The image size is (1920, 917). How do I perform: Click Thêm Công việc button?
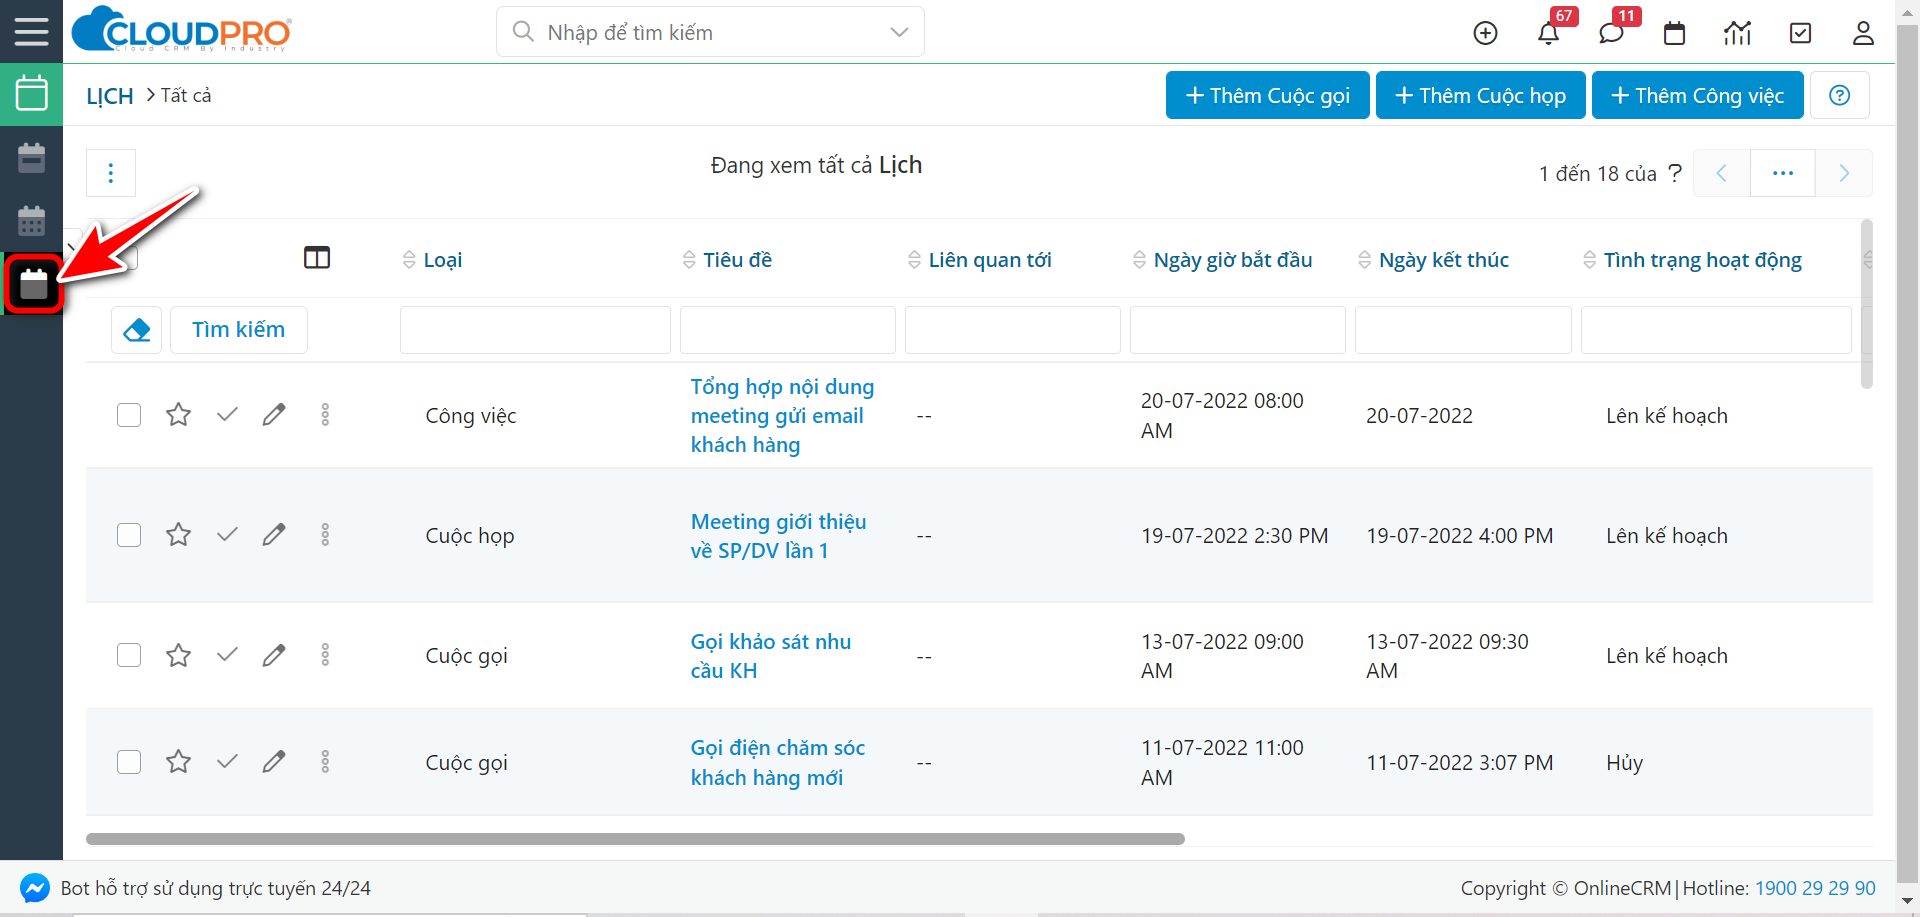[x=1697, y=95]
